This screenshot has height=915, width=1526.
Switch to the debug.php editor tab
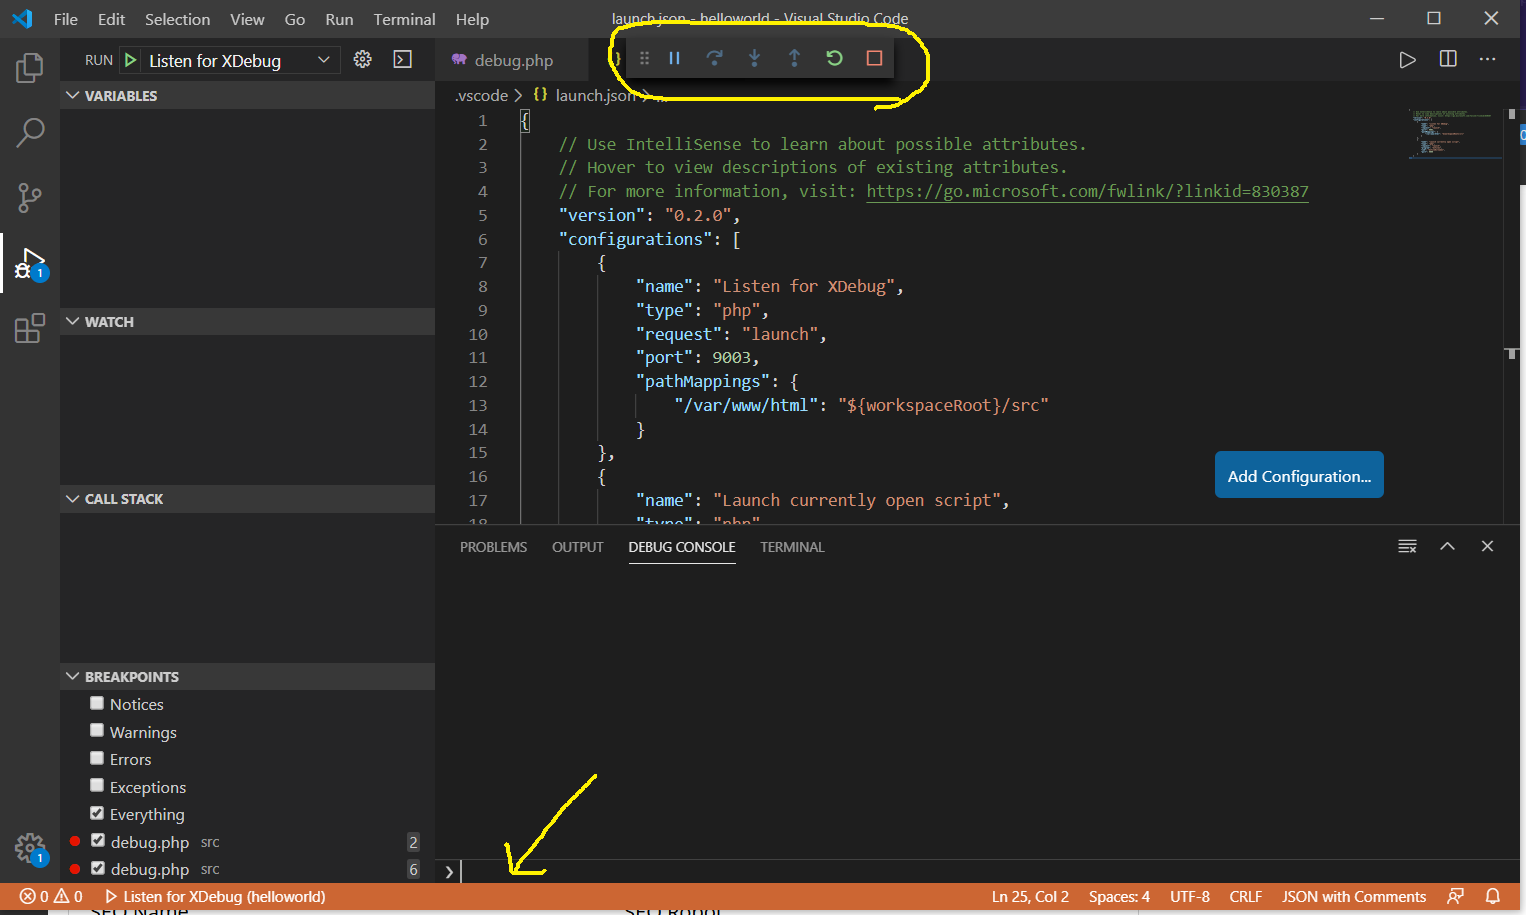point(514,60)
